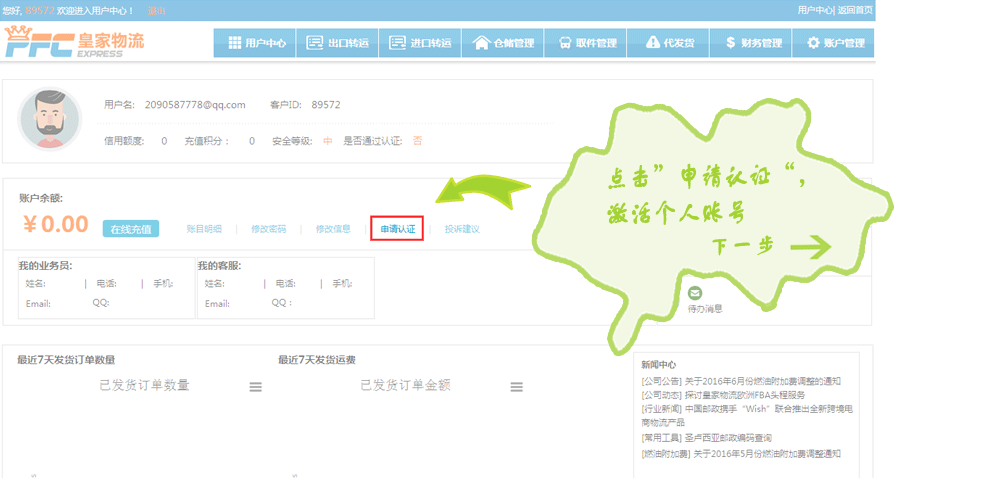Viewport: 990px width, 480px height.
Task: Open the 账目明细 link
Action: tap(204, 229)
